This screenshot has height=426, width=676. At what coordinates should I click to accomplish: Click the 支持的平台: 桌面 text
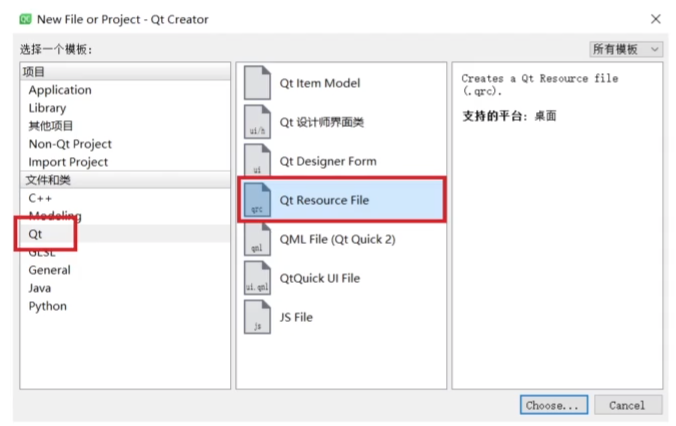click(x=509, y=116)
